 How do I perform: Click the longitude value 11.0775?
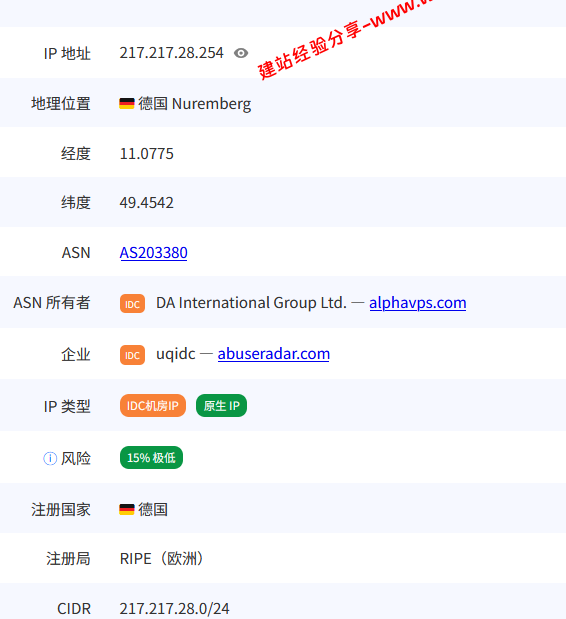[x=146, y=154]
